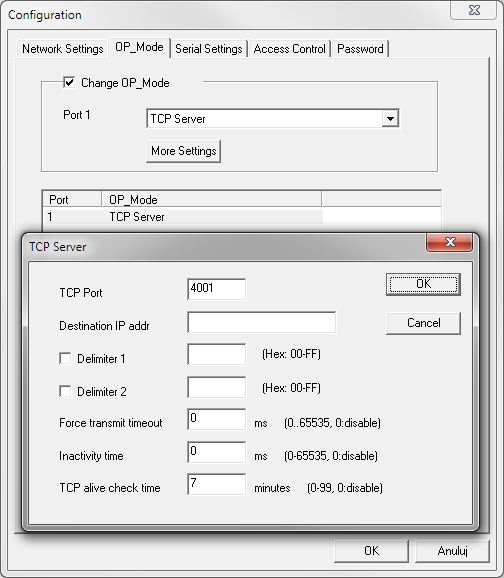Click the Force transmit timeout field
Screen dimensions: 504x578
pos(216,419)
